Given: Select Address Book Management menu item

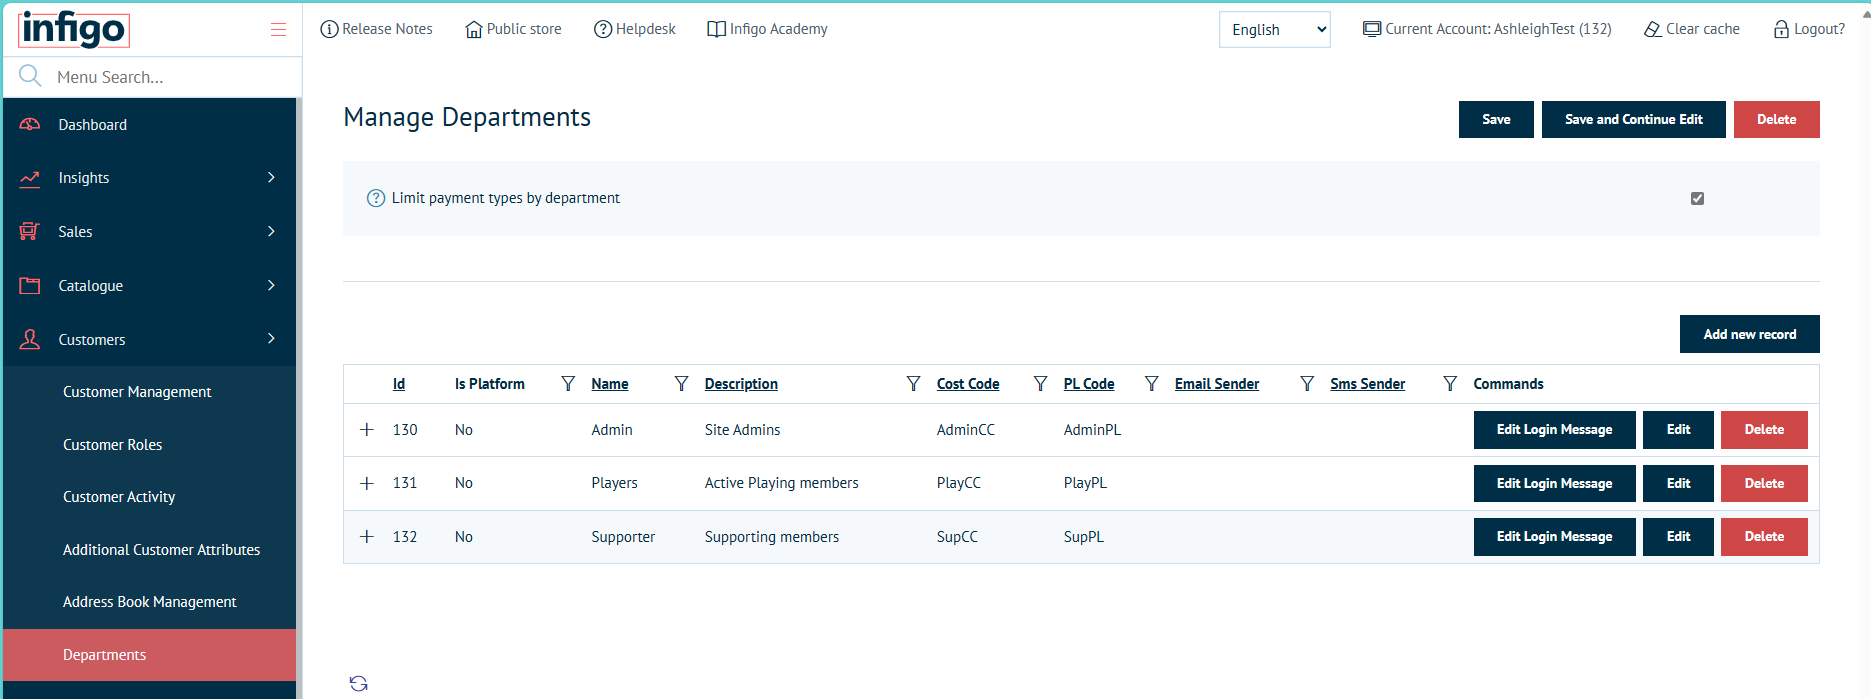Looking at the screenshot, I should pos(150,602).
